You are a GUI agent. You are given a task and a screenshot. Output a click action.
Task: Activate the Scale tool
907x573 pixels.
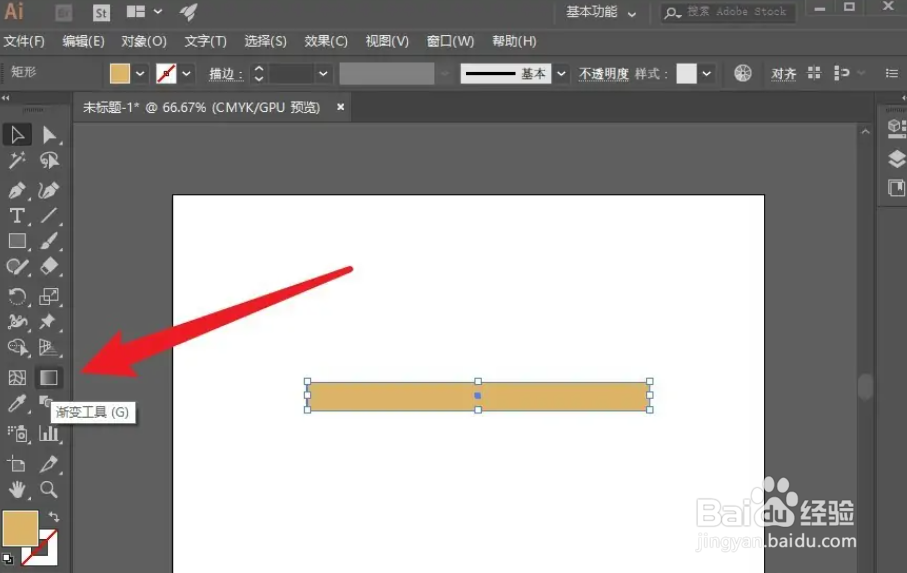pos(49,297)
